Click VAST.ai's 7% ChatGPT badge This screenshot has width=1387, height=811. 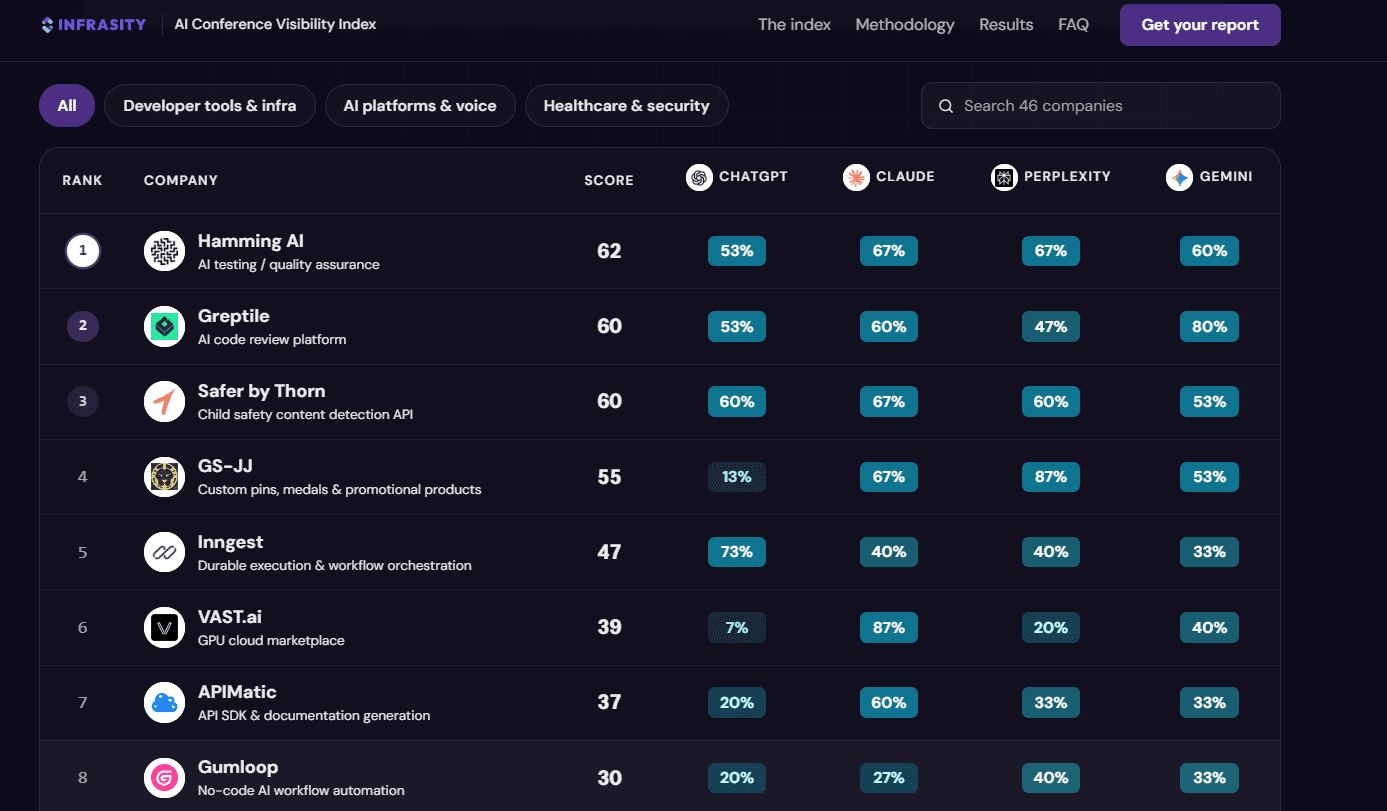737,628
